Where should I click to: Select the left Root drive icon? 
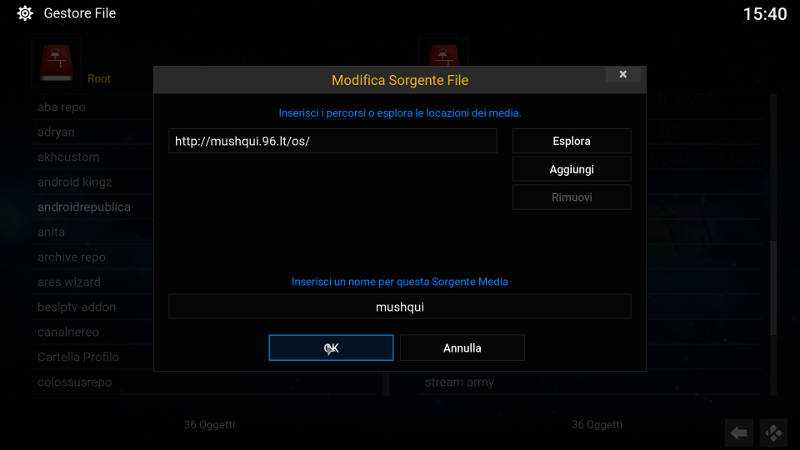(57, 63)
